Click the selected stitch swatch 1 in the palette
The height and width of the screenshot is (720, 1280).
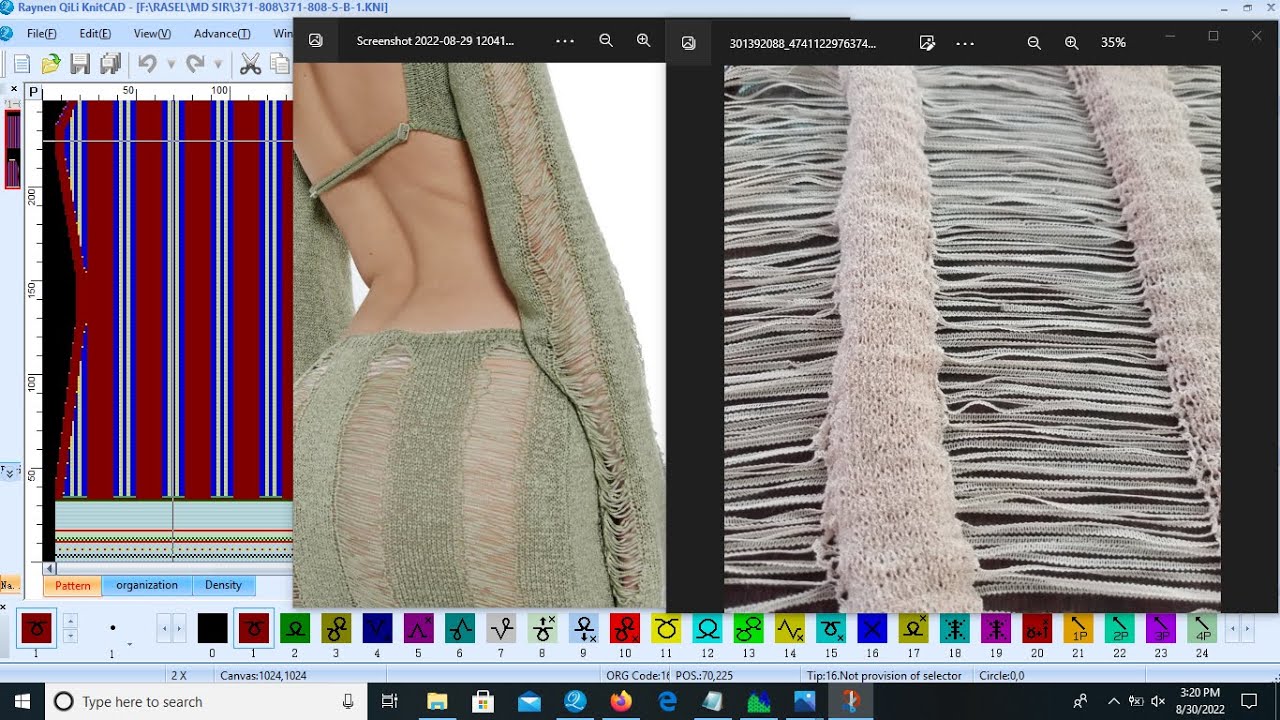tap(253, 628)
